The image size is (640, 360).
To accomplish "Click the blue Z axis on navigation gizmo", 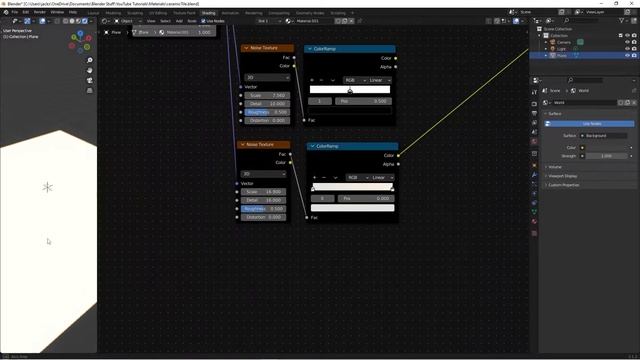I will tap(80, 33).
